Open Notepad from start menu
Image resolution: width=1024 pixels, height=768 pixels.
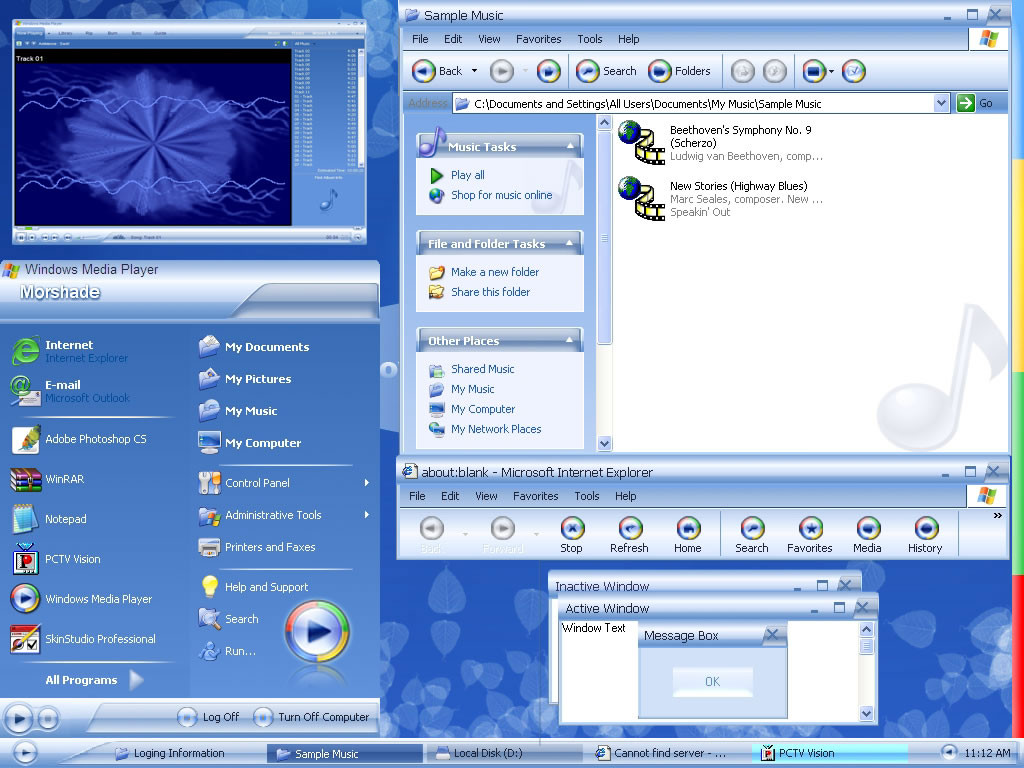[x=49, y=519]
